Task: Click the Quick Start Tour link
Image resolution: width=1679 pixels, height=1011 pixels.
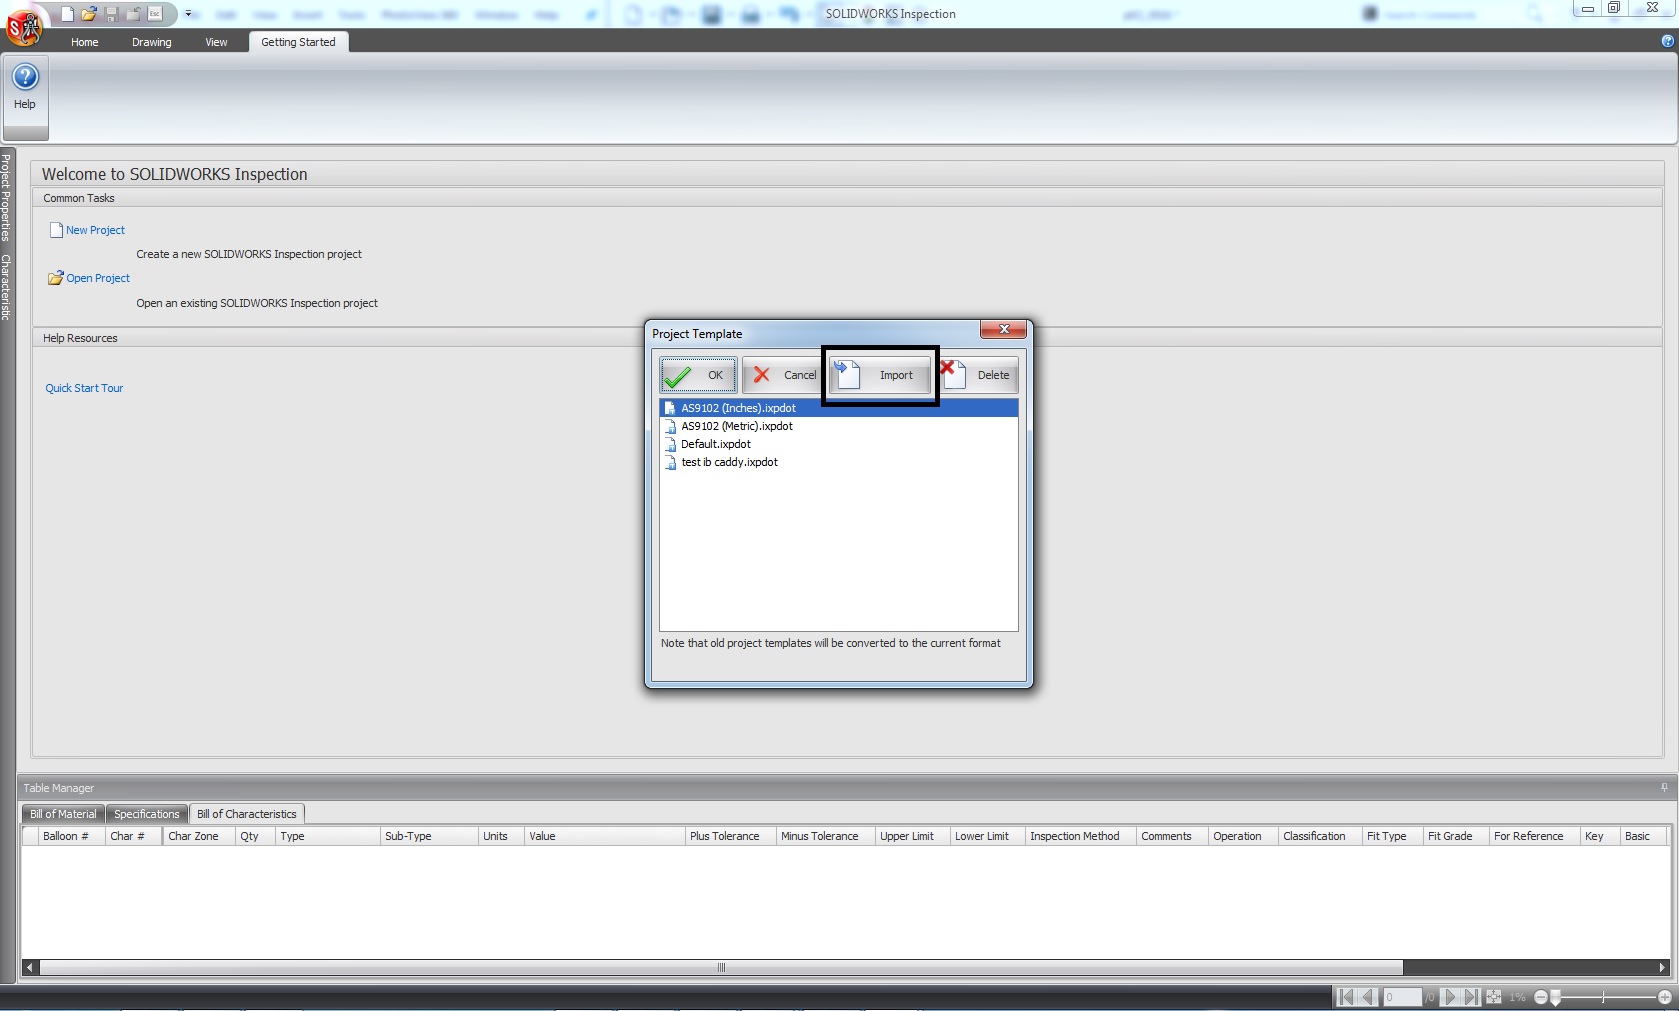Action: 84,388
